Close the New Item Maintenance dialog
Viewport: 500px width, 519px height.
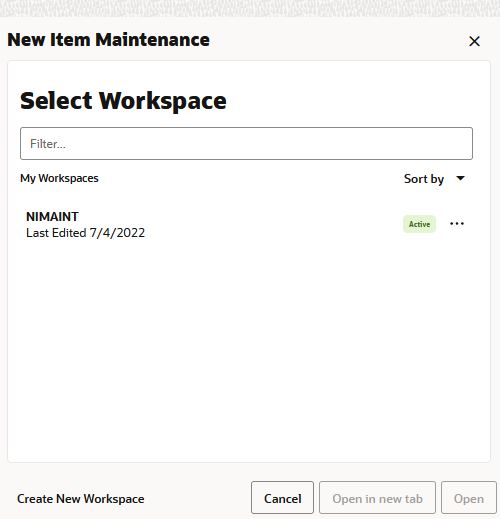[x=474, y=41]
